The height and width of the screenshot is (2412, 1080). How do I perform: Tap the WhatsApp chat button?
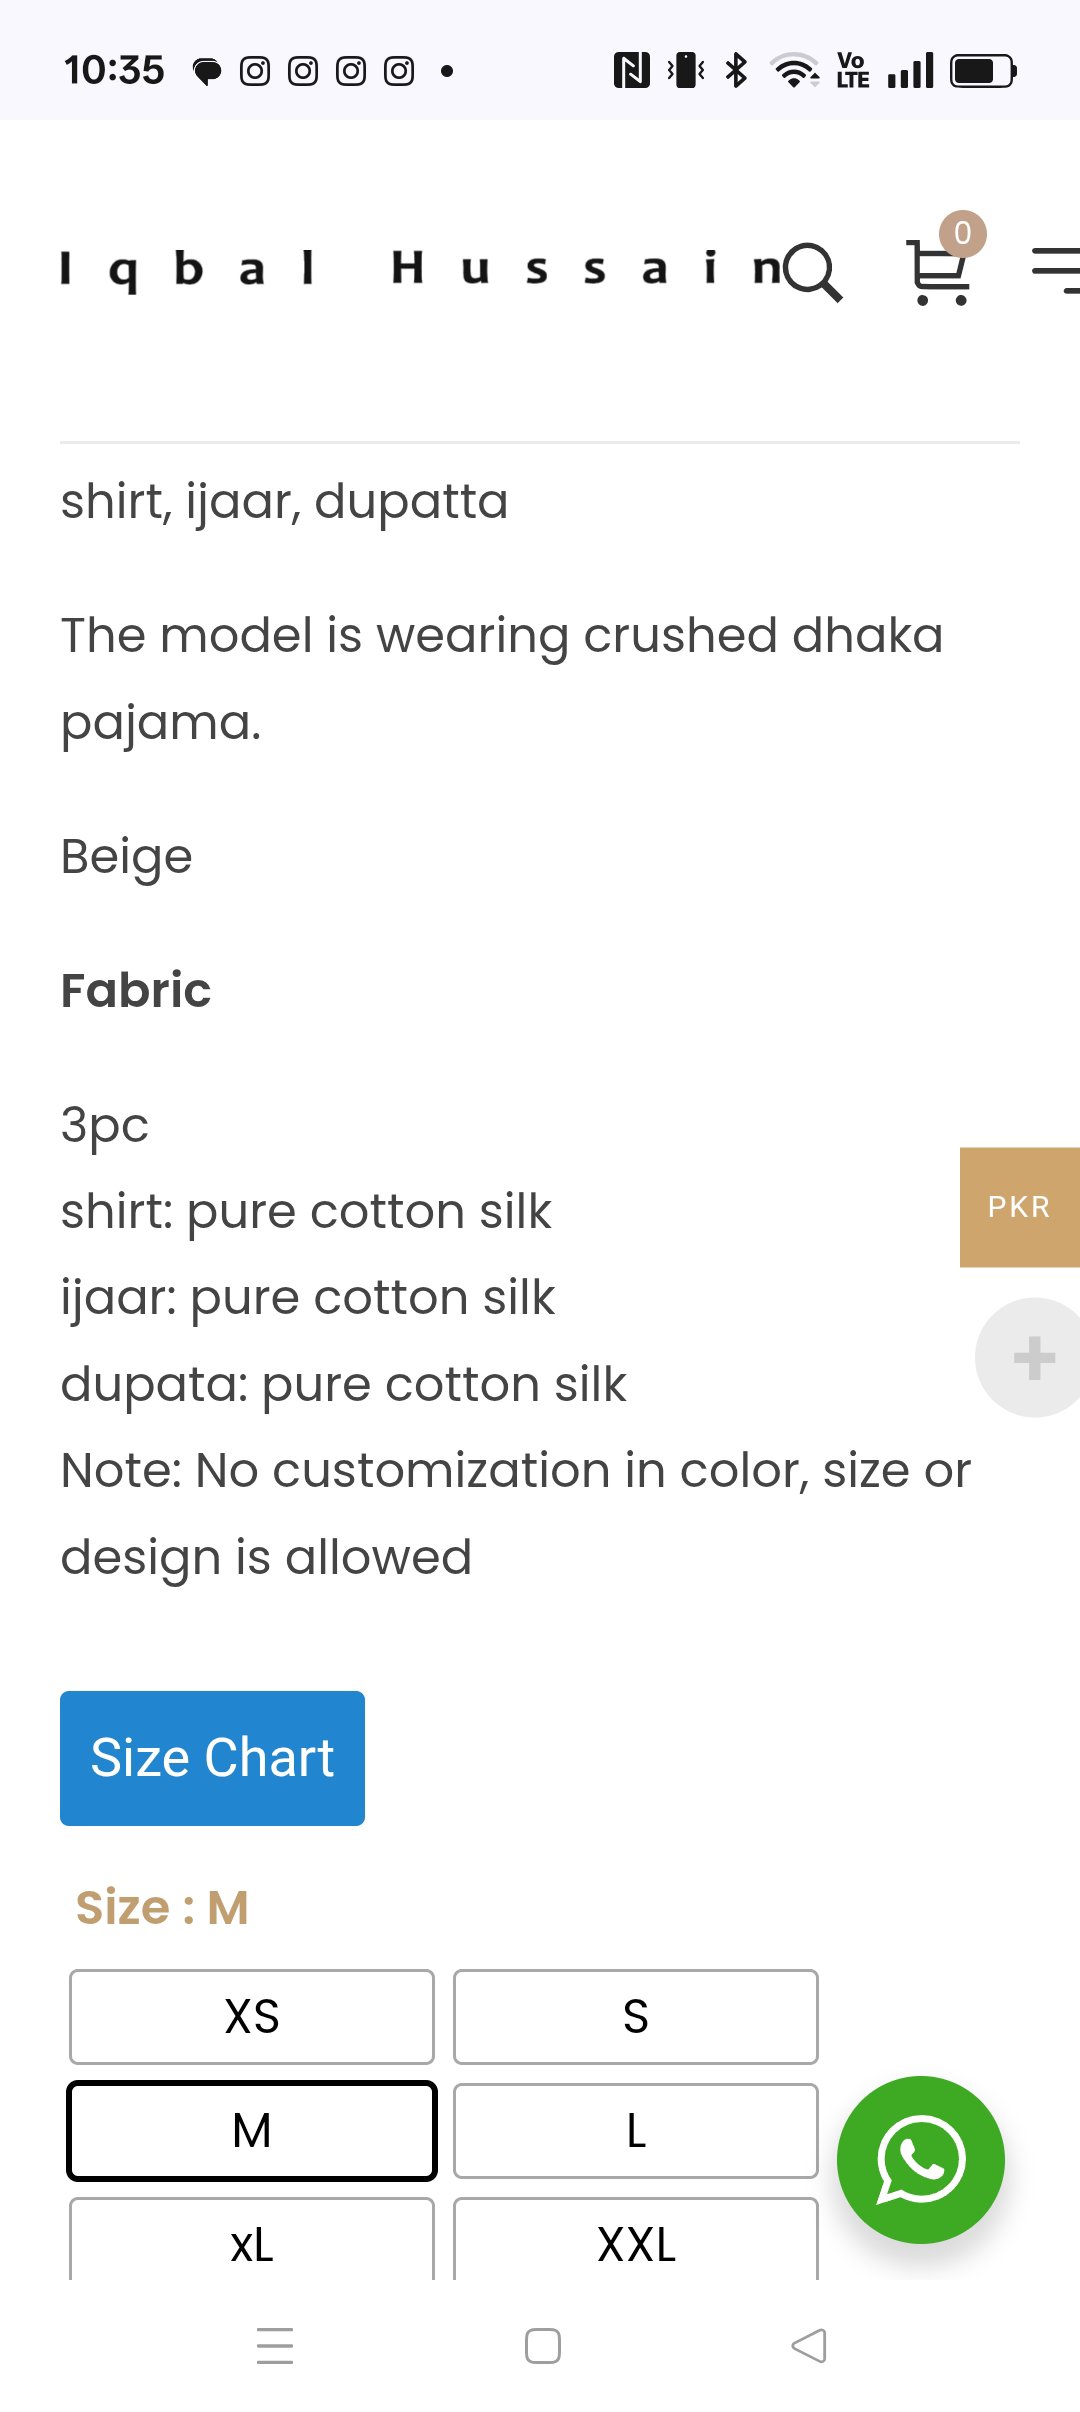coord(920,2159)
